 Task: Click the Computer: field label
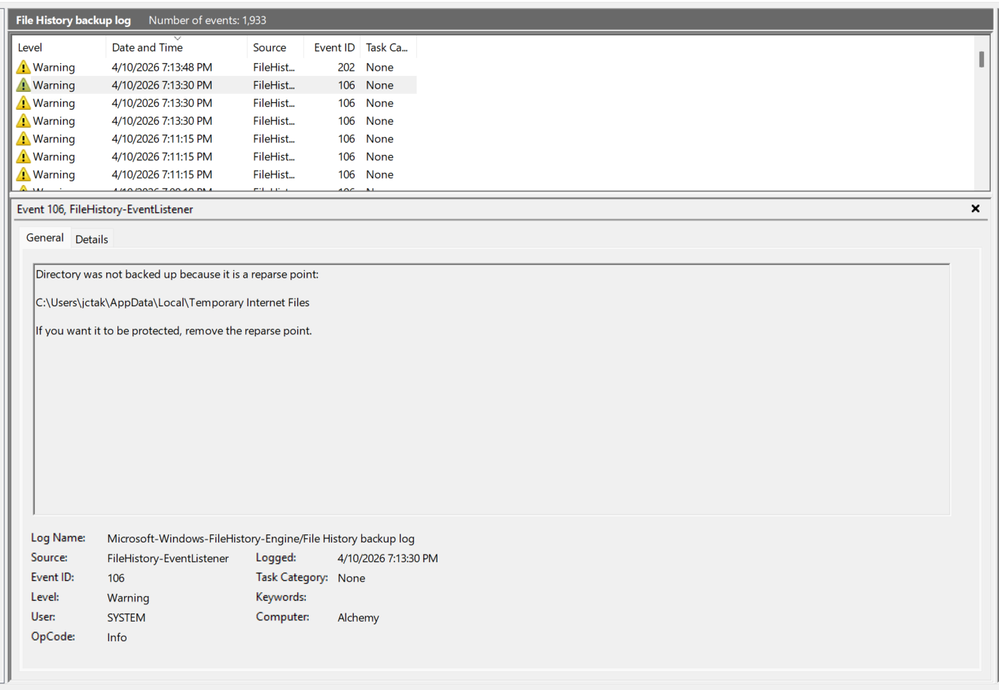pos(282,617)
